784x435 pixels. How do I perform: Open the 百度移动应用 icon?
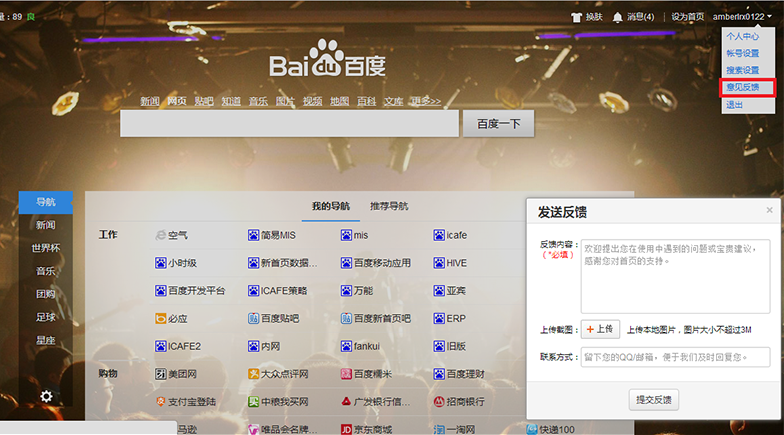(346, 263)
